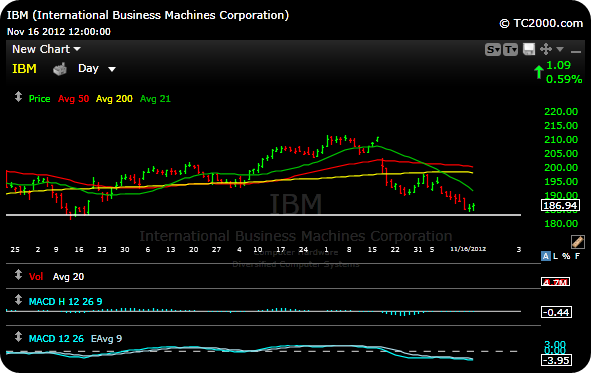Select the MACD H 12 26 9 label
Viewport: 591px width, 373px height.
66,301
